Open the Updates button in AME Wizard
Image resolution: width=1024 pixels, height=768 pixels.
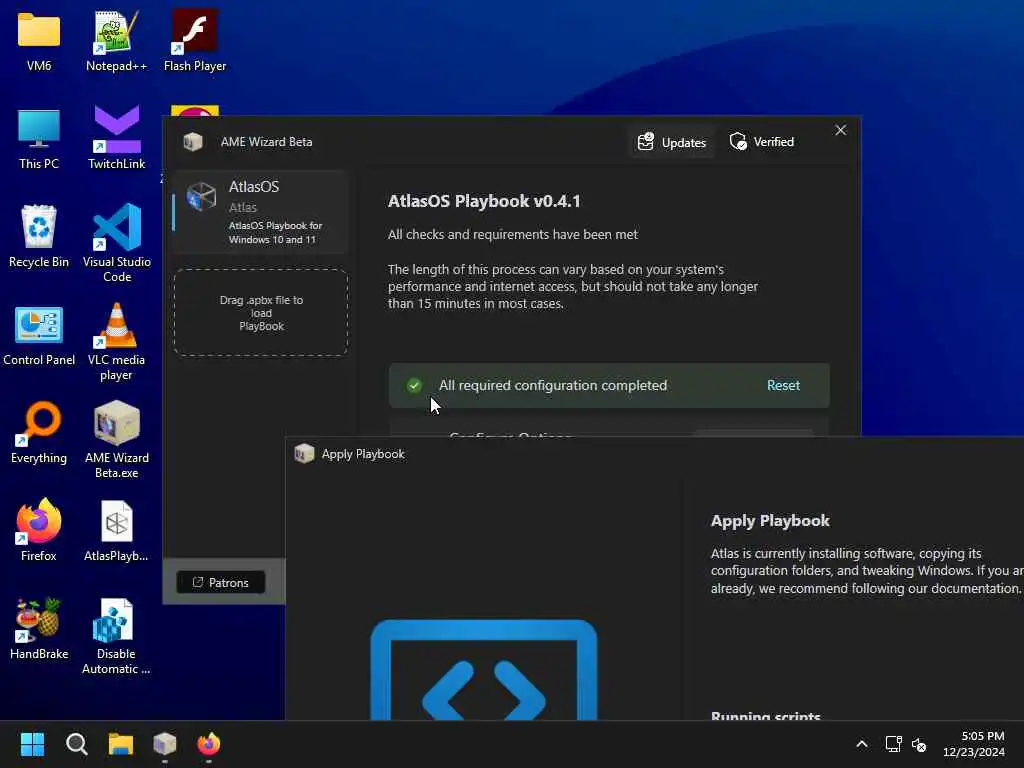click(672, 142)
